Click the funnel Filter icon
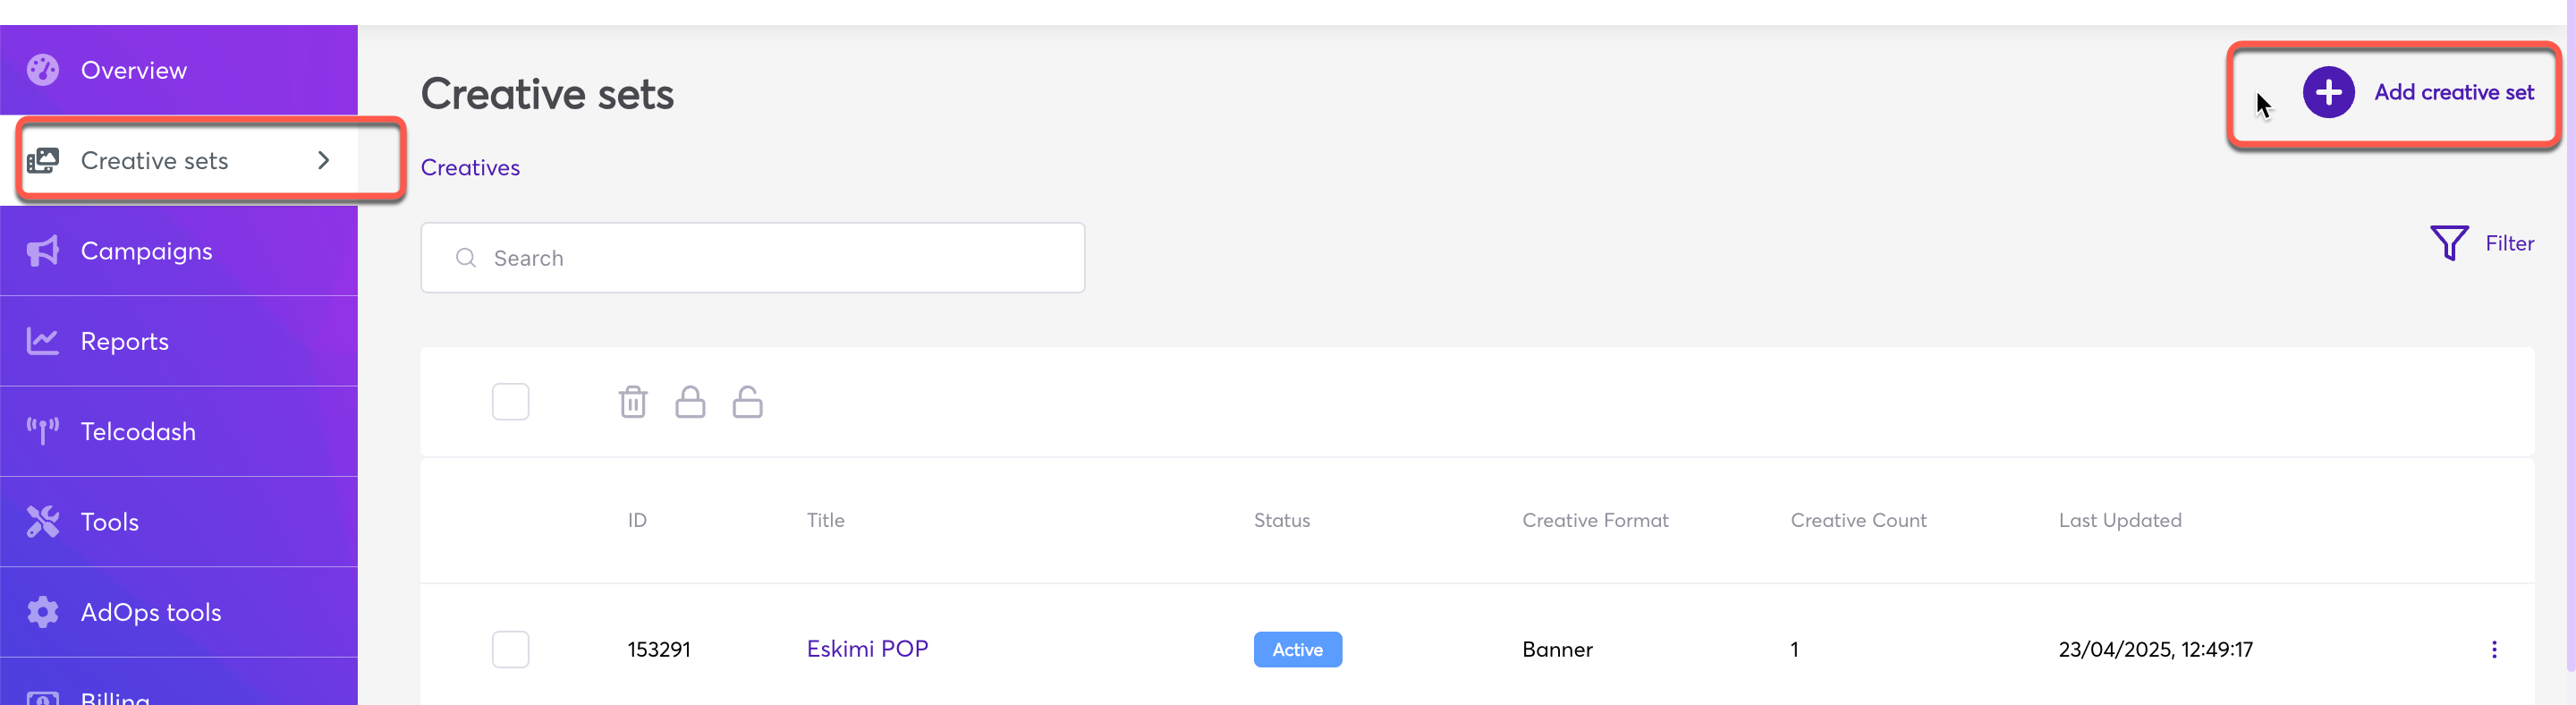This screenshot has height=705, width=2576. pos(2449,243)
